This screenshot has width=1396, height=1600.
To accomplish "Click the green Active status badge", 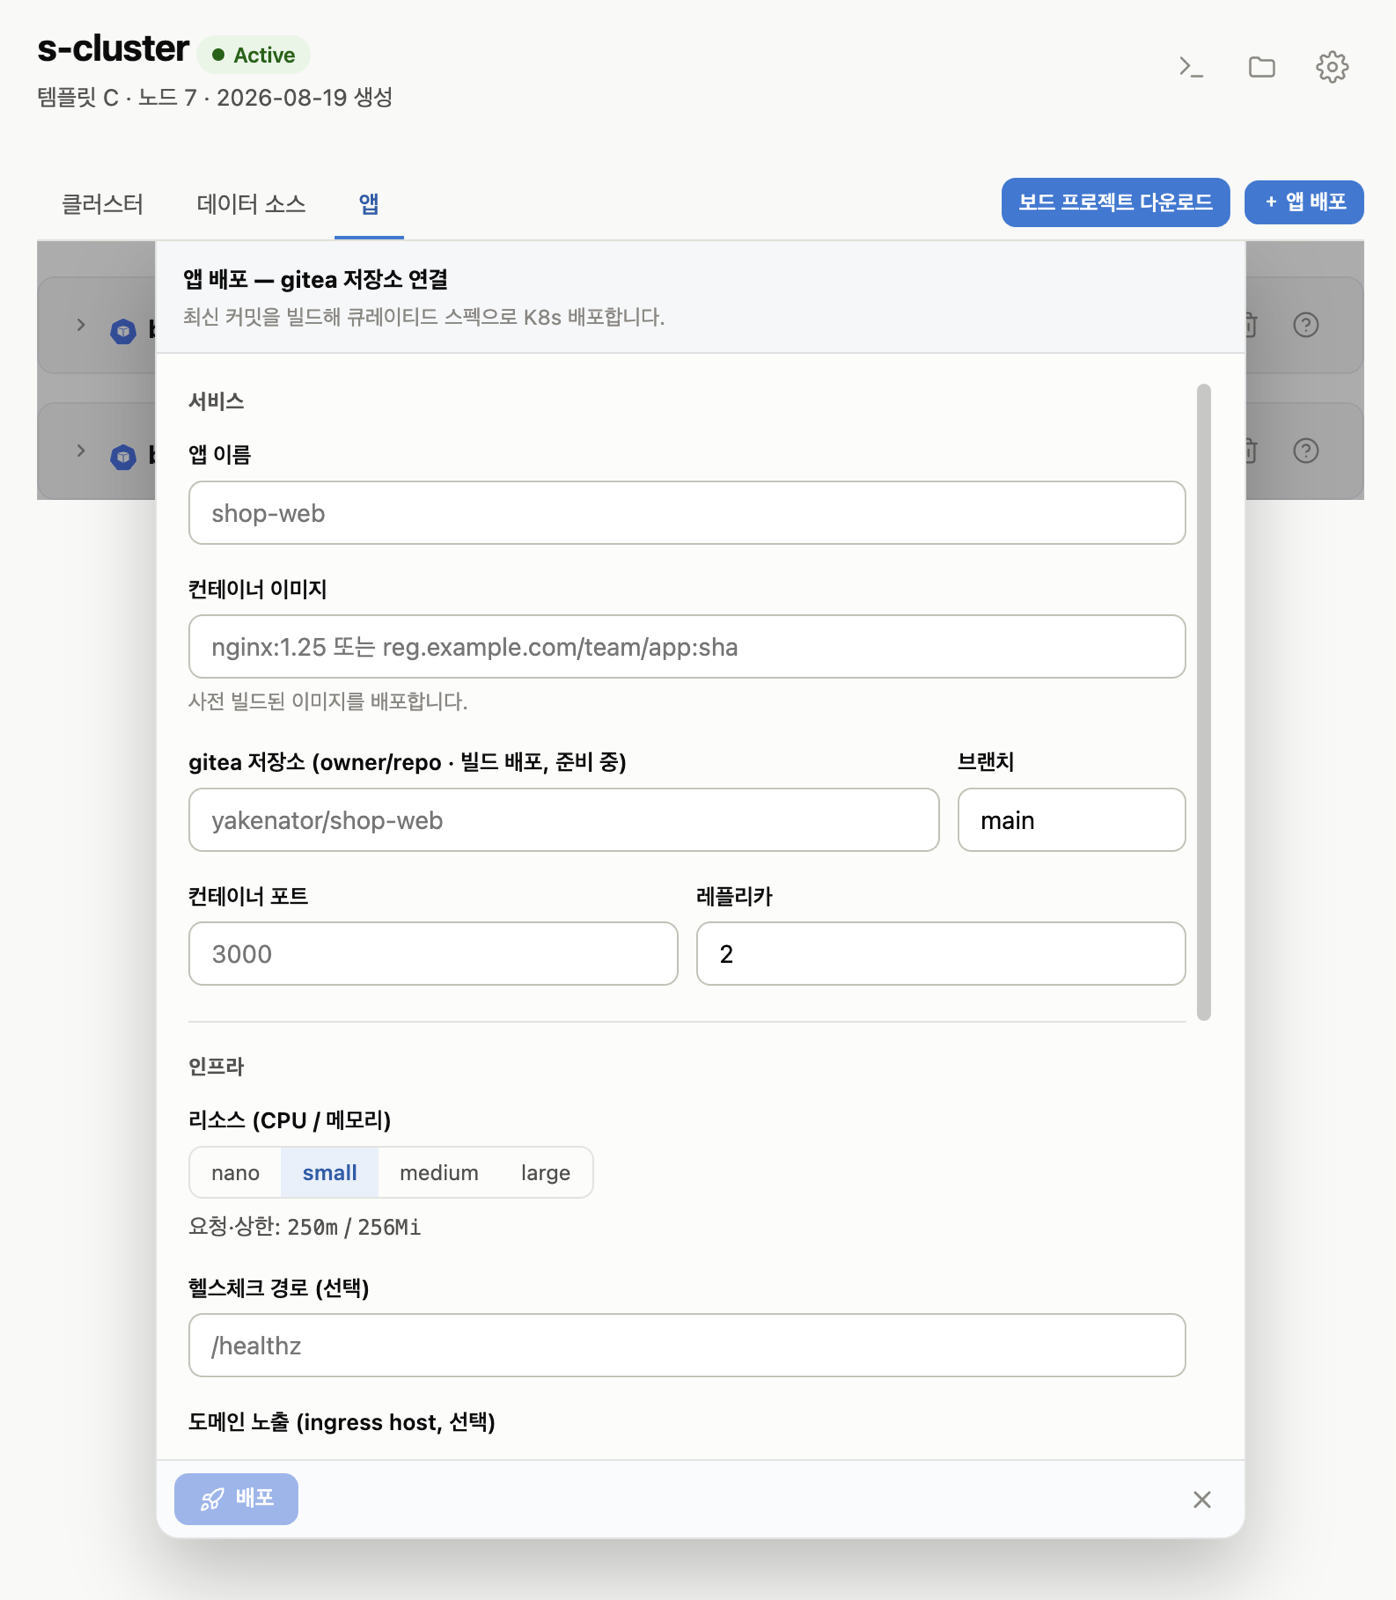I will pos(254,55).
